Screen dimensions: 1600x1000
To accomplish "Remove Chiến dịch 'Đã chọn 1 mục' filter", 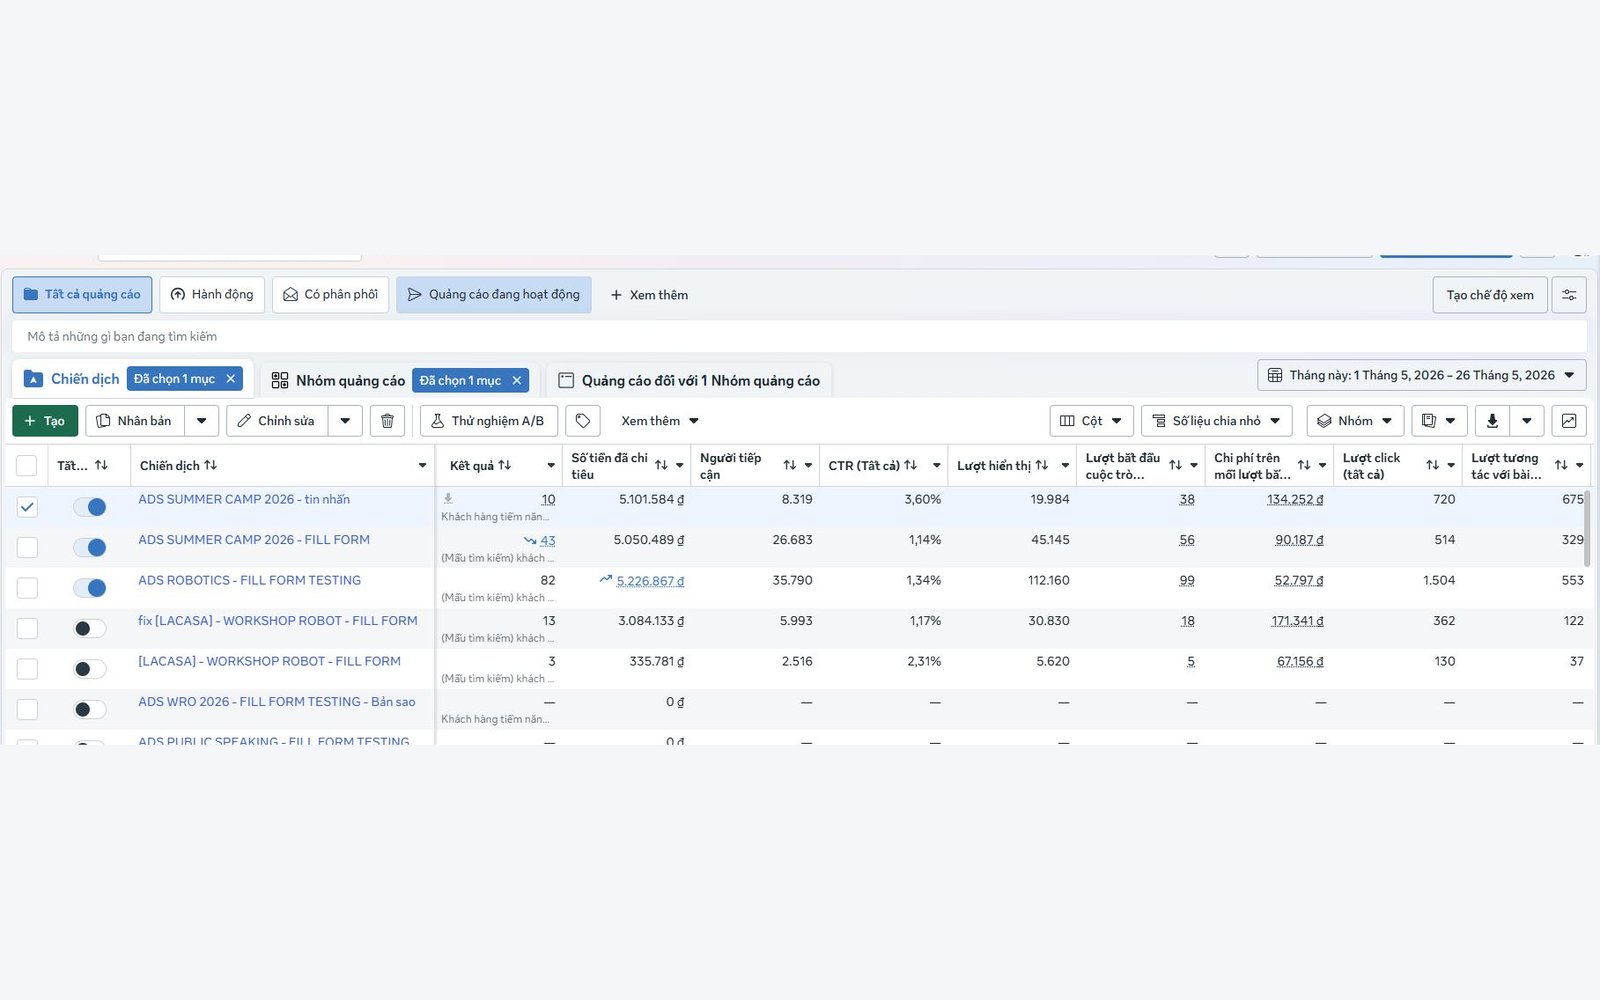I will pyautogui.click(x=231, y=379).
